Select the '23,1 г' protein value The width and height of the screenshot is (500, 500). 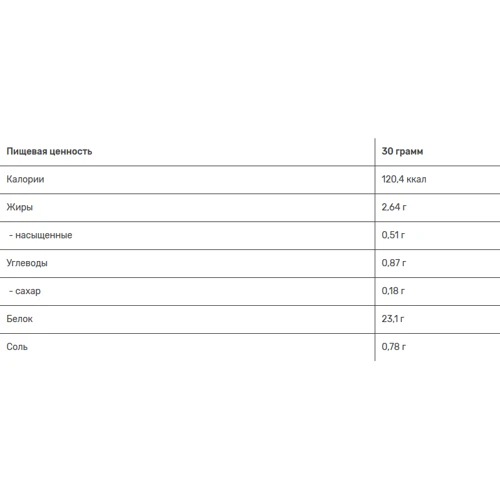point(393,319)
